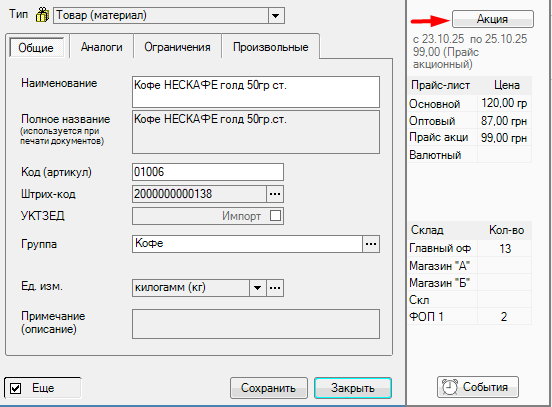The width and height of the screenshot is (552, 407).
Task: Focus the Наименование text field
Action: pos(256,92)
